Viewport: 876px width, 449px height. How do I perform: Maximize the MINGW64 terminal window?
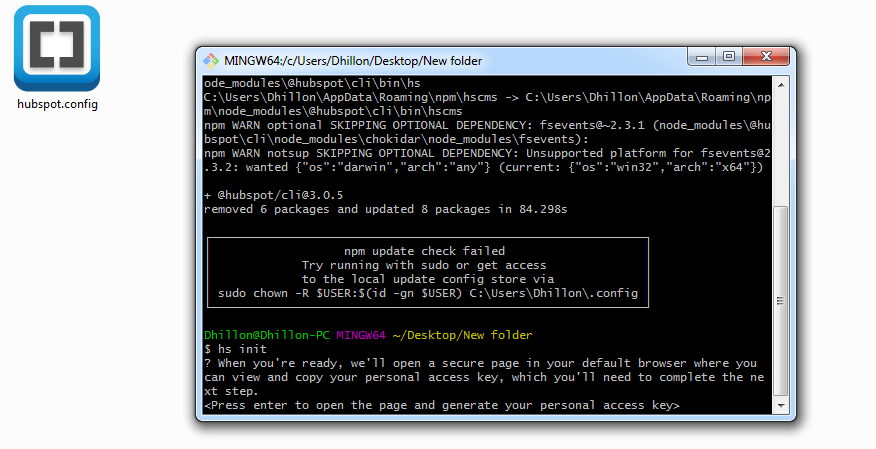click(x=729, y=57)
